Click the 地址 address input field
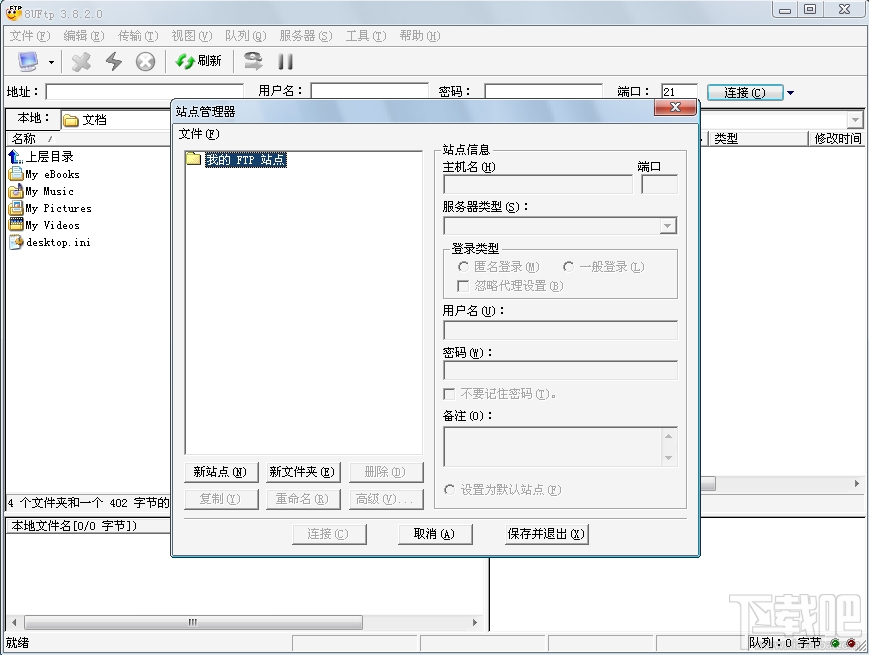The width and height of the screenshot is (869, 655). (x=144, y=91)
